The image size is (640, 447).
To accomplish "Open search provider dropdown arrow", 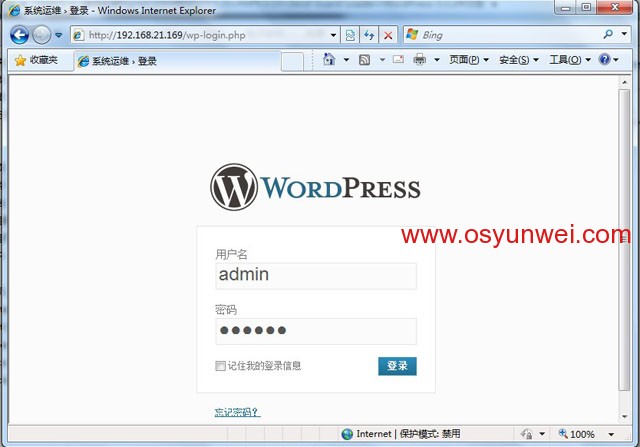I will [624, 34].
